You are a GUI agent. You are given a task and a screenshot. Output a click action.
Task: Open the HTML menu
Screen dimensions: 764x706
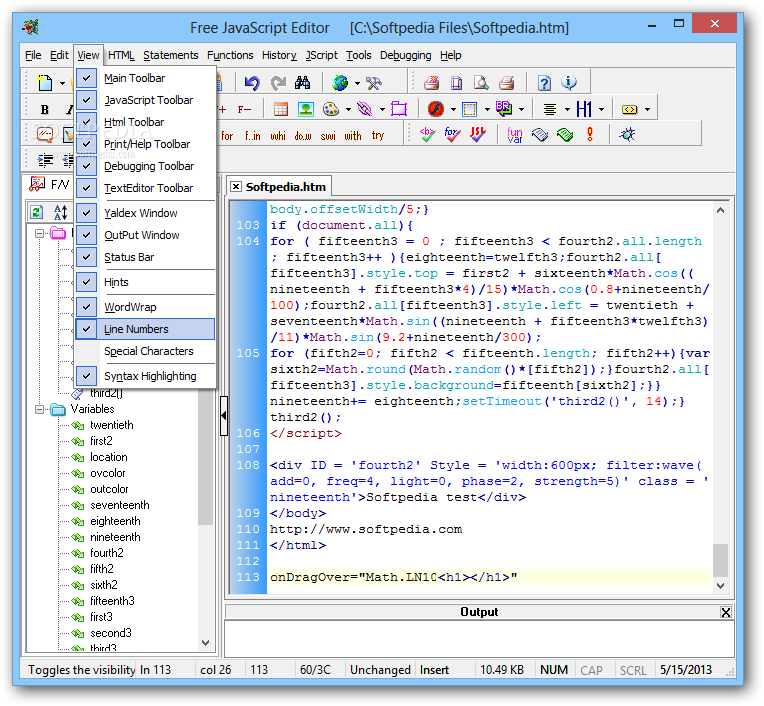121,55
